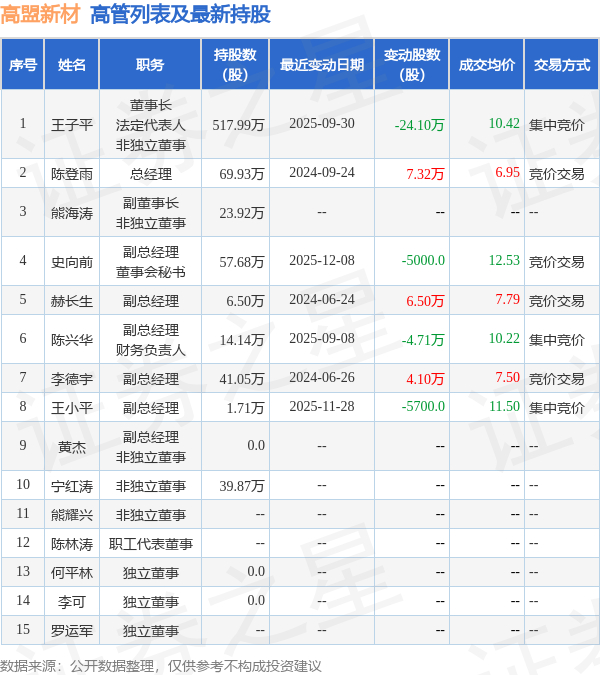The image size is (600, 675).
Task: Click holdings value 23.92万
Action: pyautogui.click(x=241, y=213)
